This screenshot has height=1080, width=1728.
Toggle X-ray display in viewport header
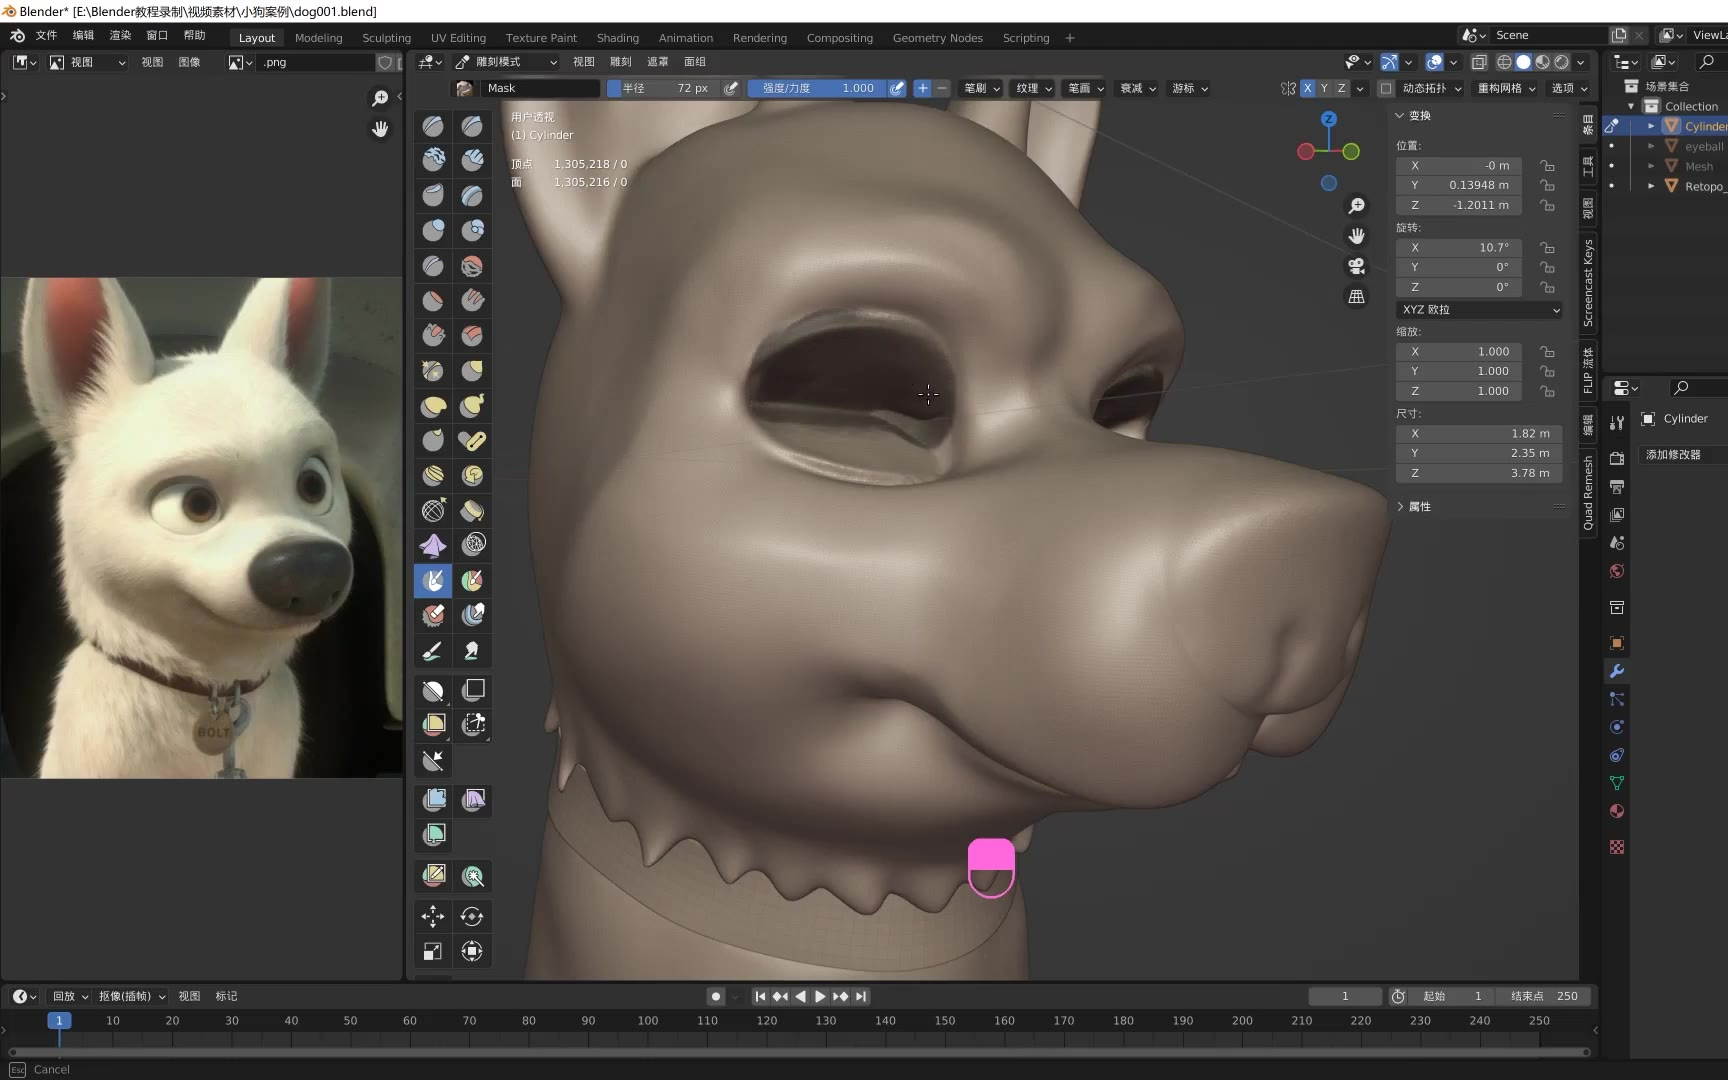(1479, 62)
